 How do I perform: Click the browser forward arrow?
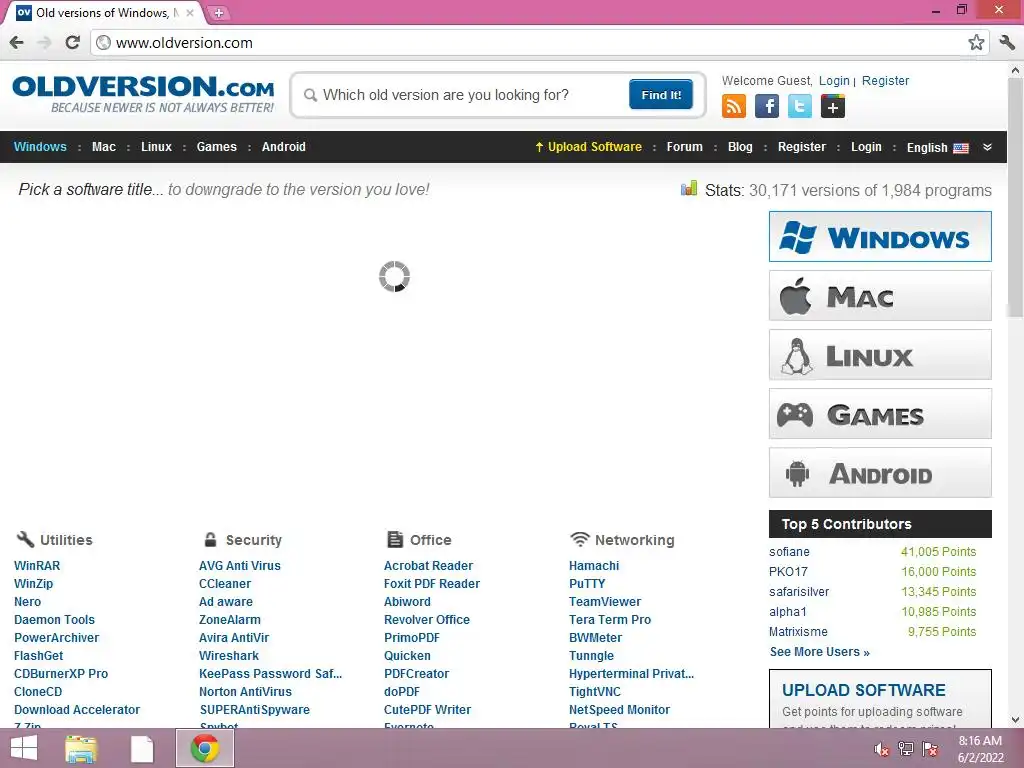[44, 43]
